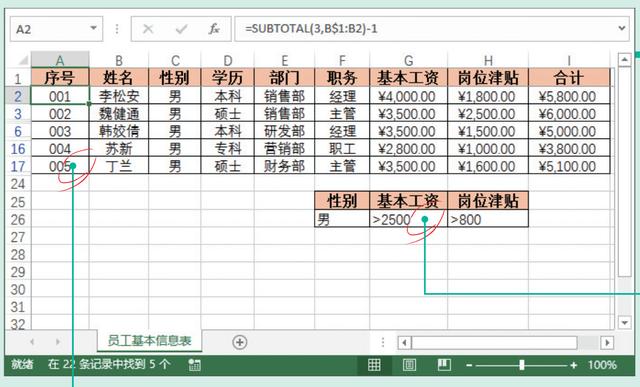
Task: Click the 100% zoom level
Action: (x=602, y=365)
